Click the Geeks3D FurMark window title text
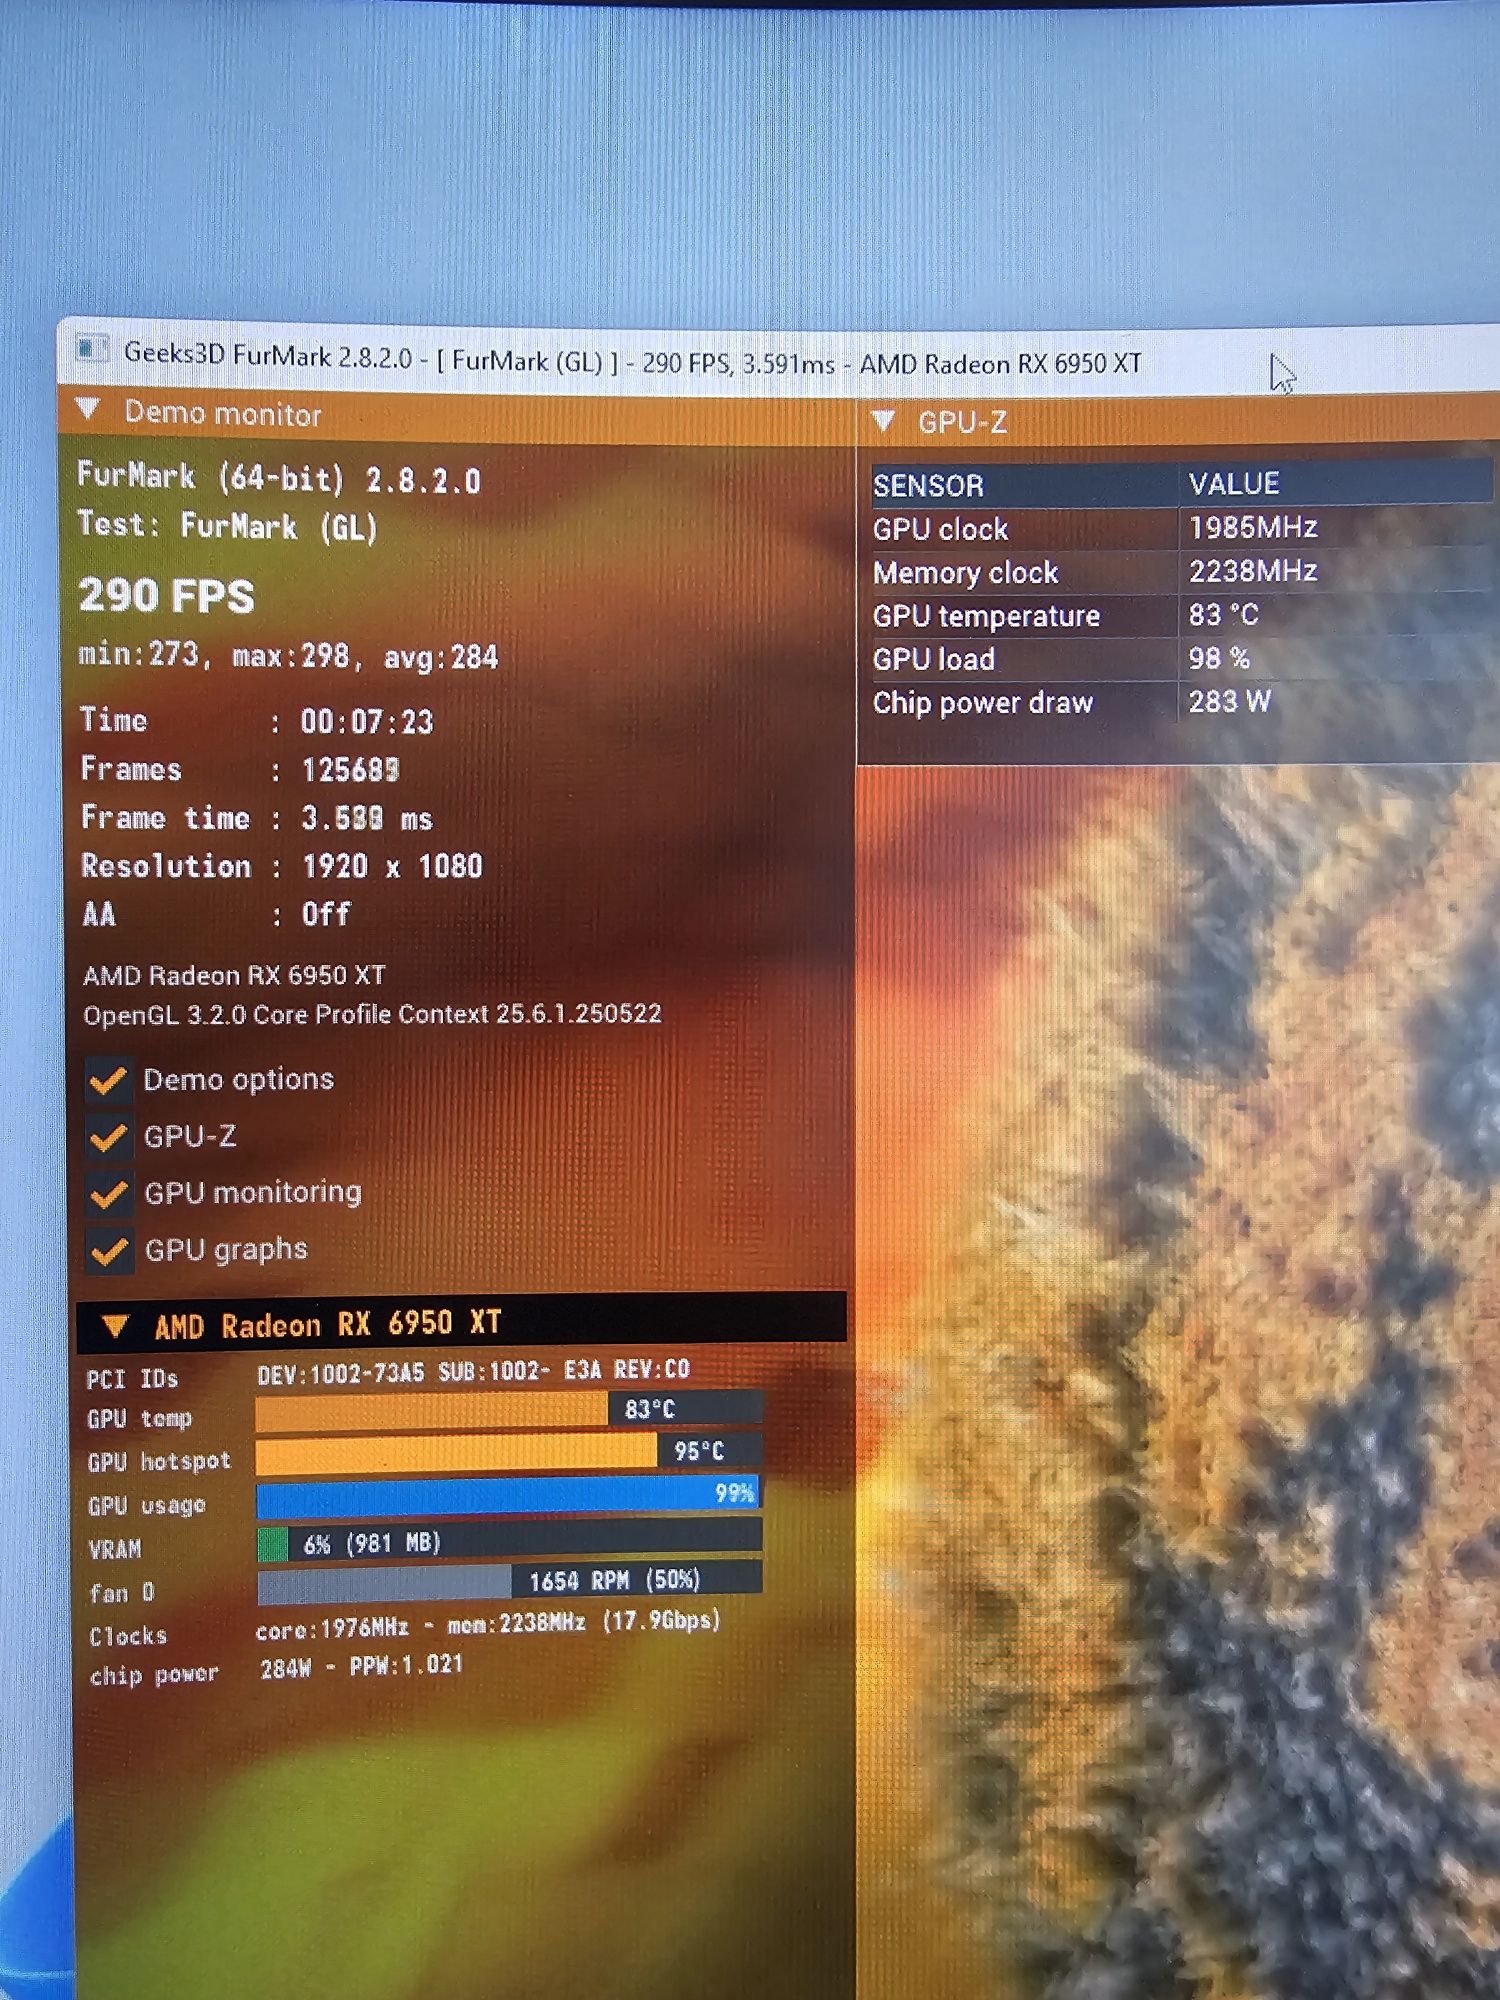The image size is (1500, 2000). [632, 359]
